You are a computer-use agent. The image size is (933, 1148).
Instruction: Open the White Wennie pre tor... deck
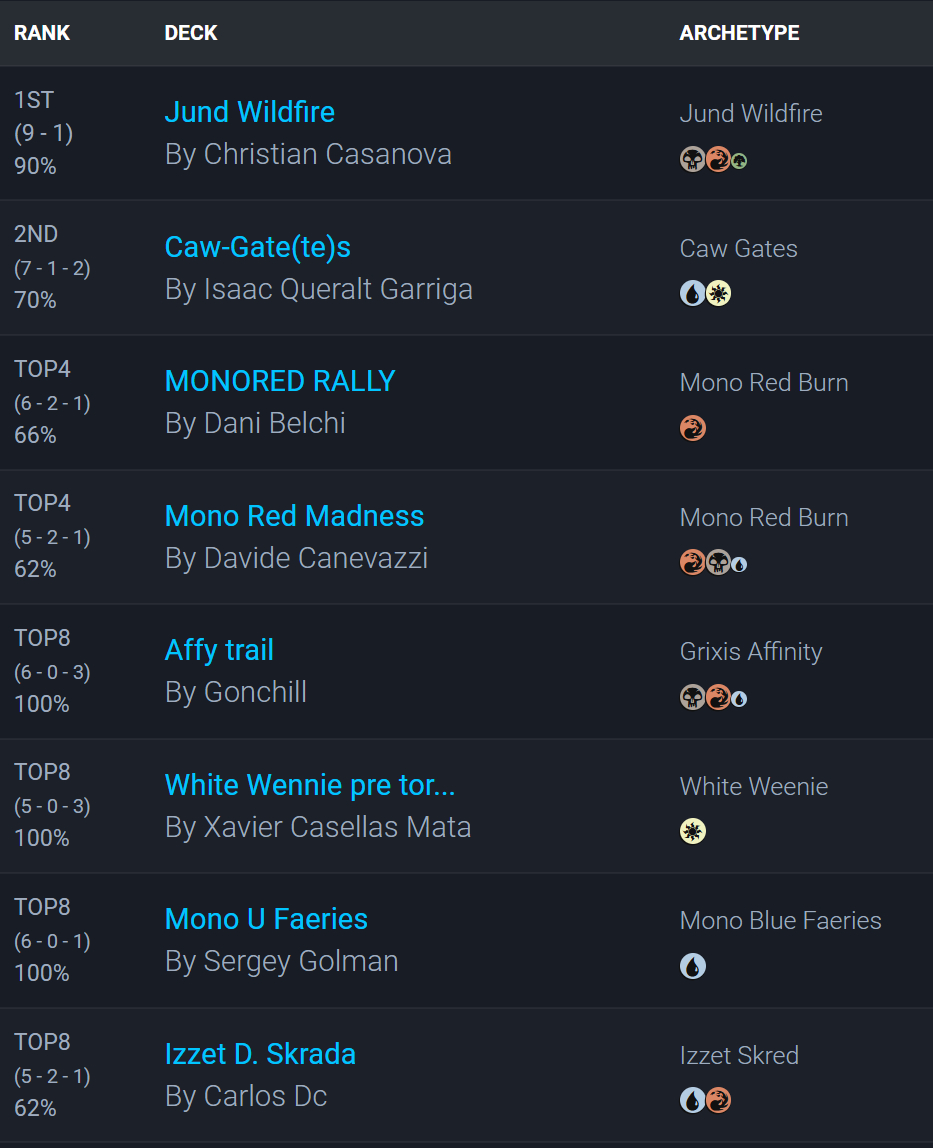click(x=309, y=785)
